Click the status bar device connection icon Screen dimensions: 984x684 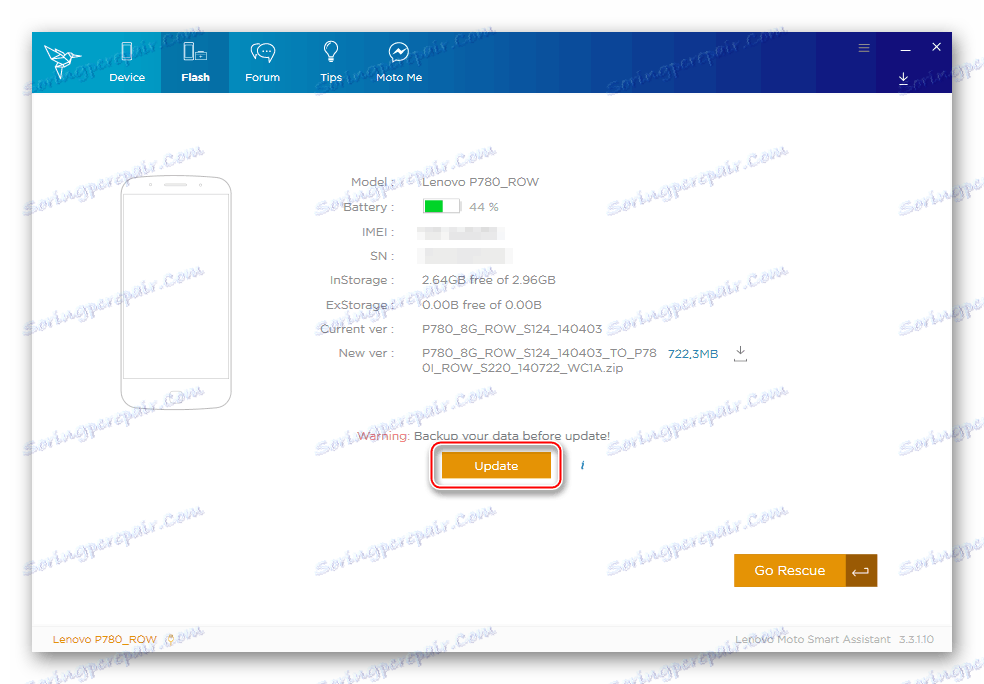pos(169,639)
